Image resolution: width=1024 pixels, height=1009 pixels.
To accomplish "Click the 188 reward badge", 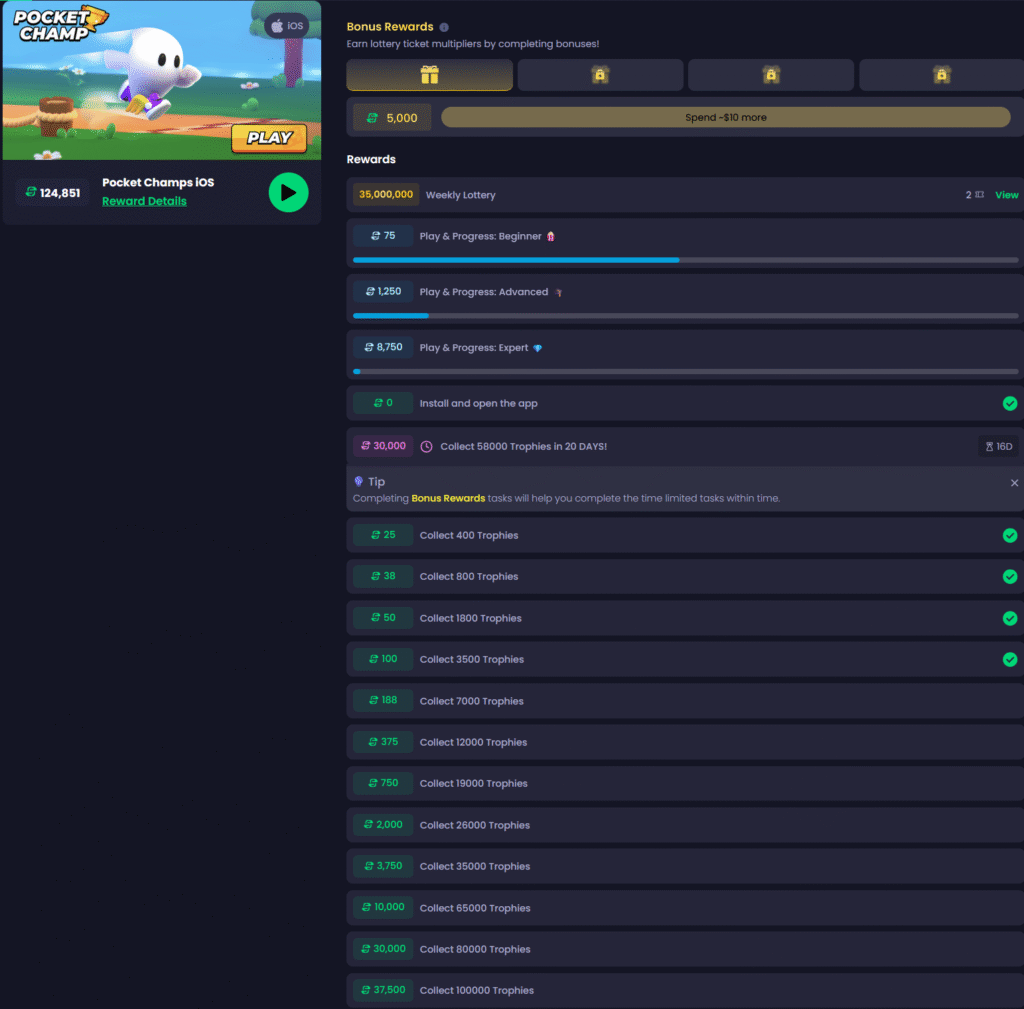I will click(x=383, y=700).
